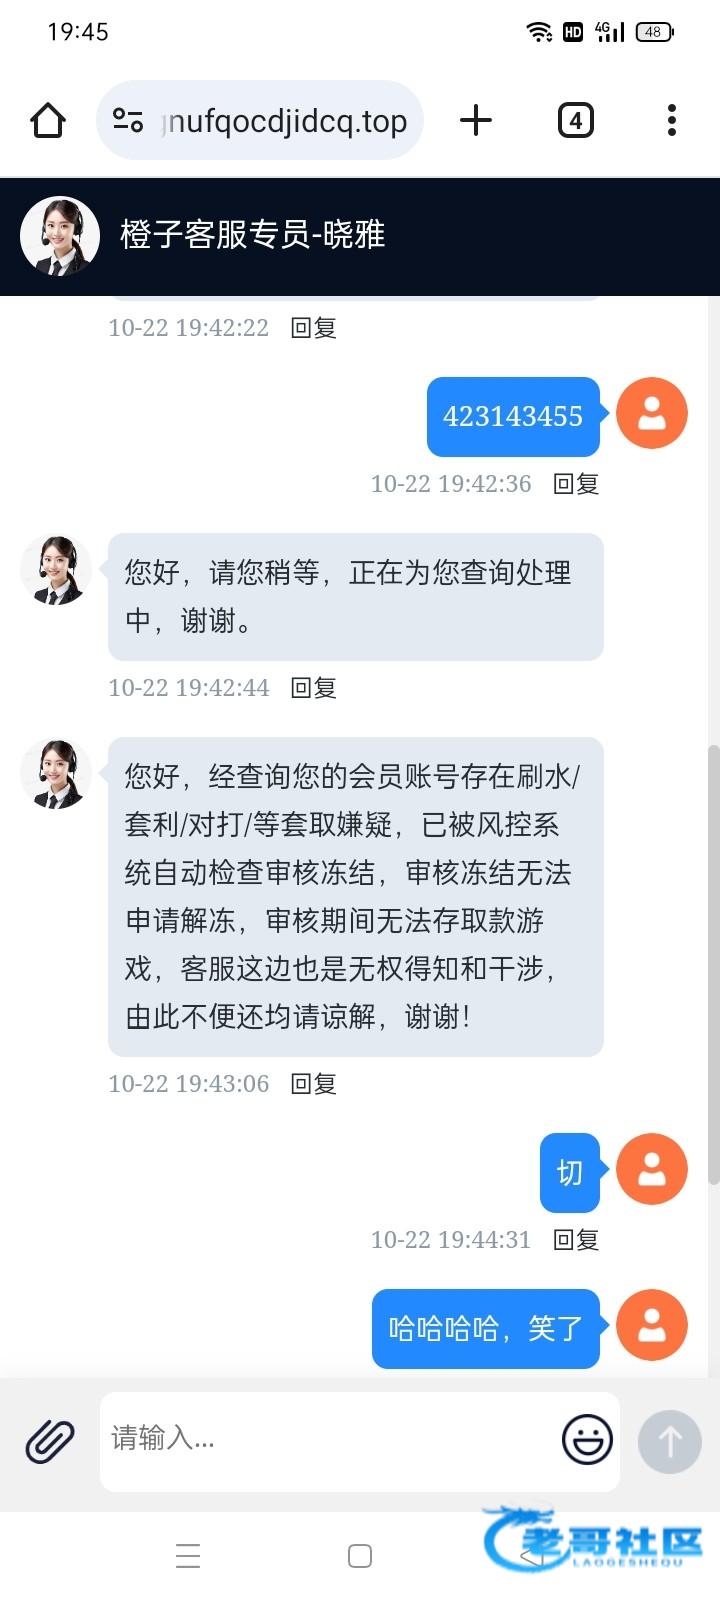
Task: Open the browser three-dot menu
Action: [x=672, y=121]
